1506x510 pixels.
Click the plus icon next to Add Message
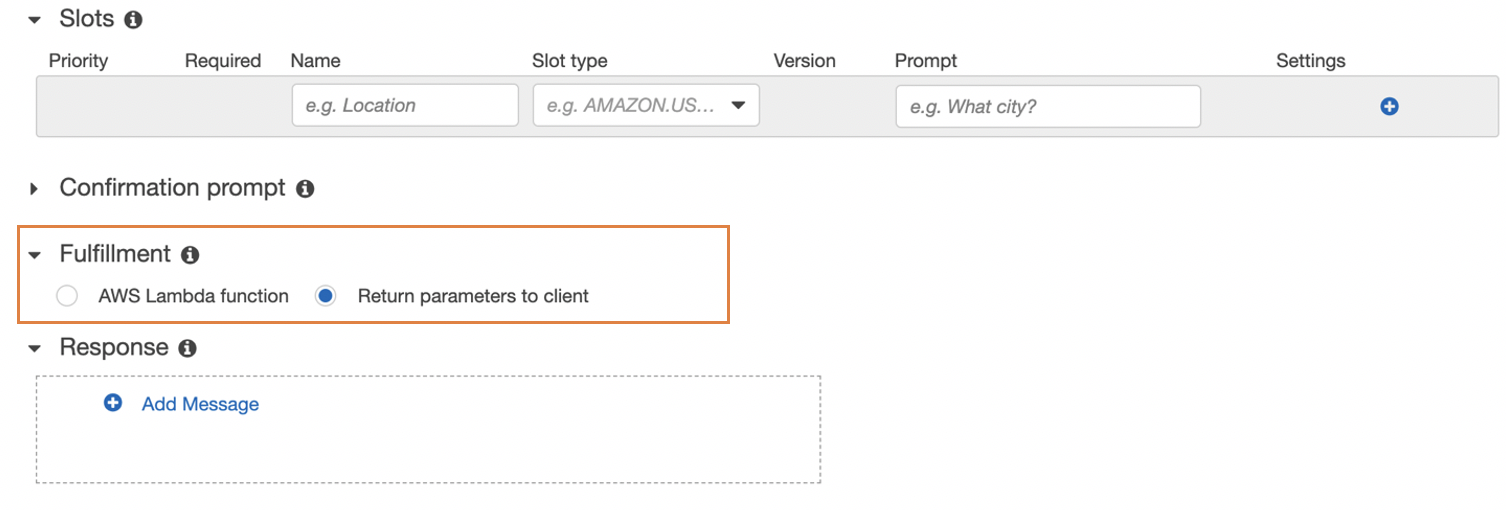tap(113, 403)
